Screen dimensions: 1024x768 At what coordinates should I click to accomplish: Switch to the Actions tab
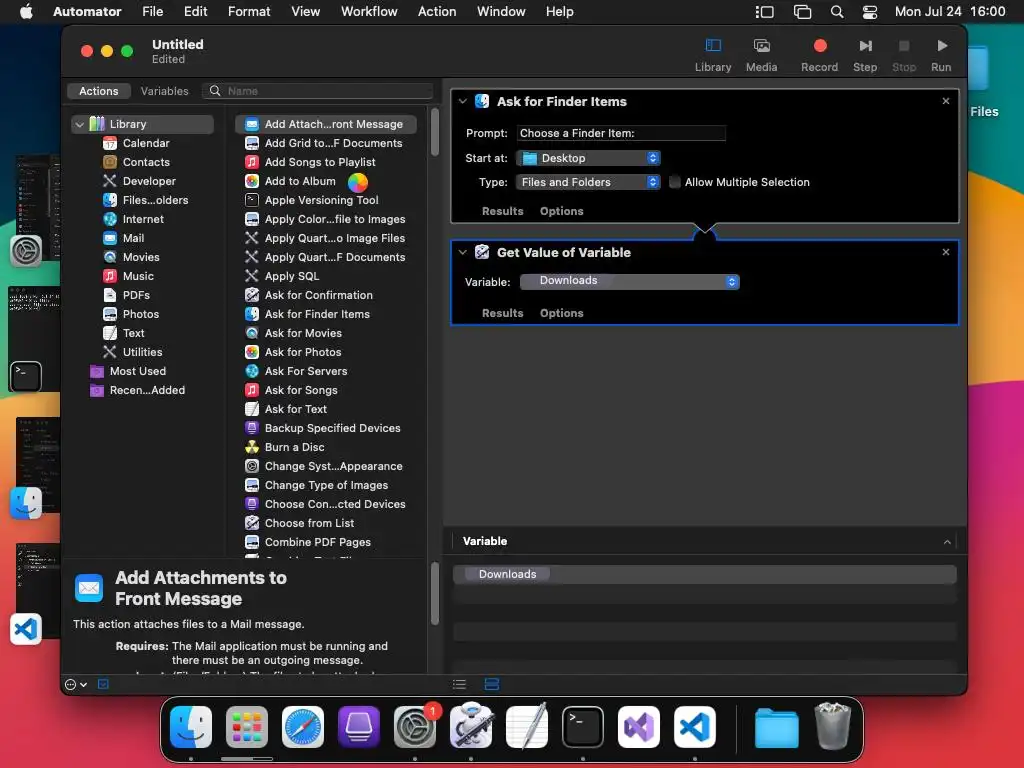tap(99, 91)
